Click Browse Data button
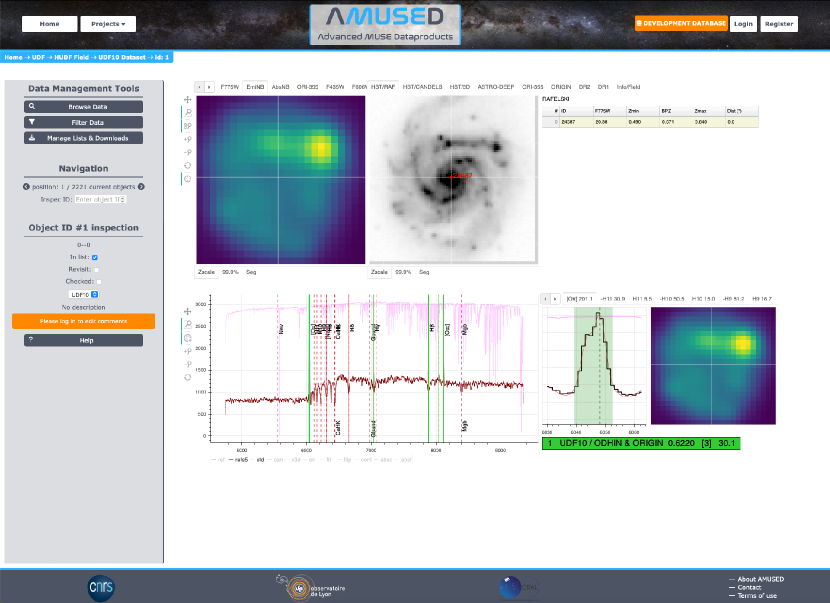This screenshot has width=830, height=603. click(83, 106)
